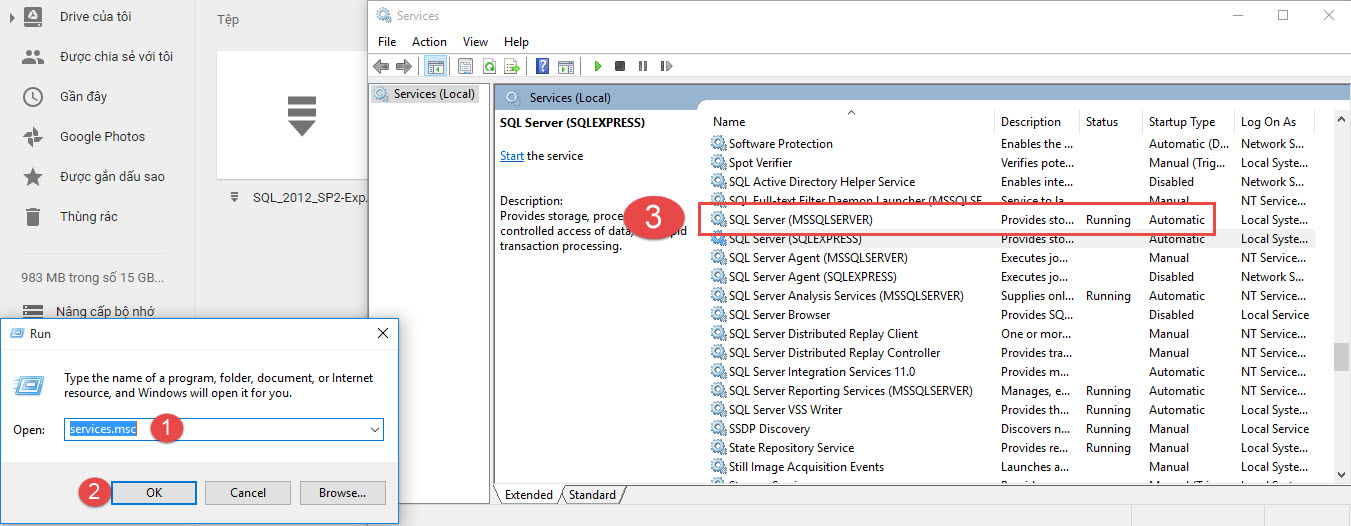Expand Drive của tôi in Google Drive
1351x526 pixels.
tap(12, 17)
